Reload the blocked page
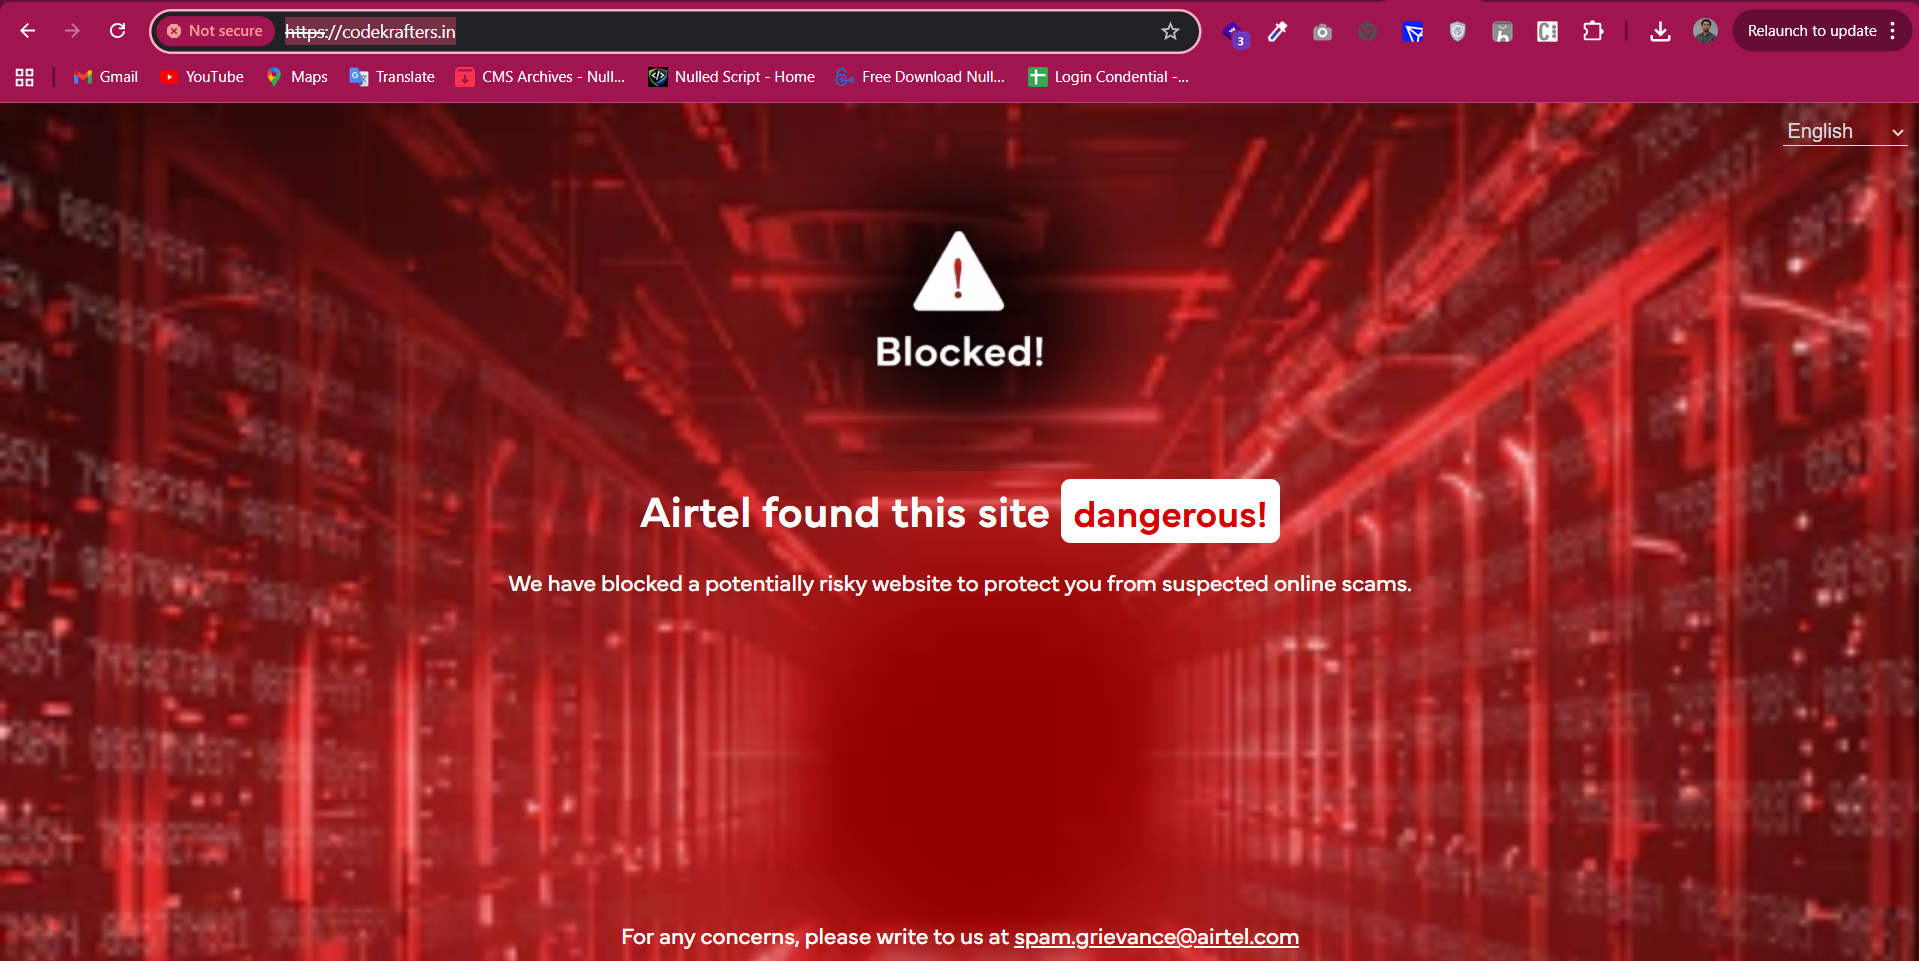The height and width of the screenshot is (961, 1919). coord(117,31)
